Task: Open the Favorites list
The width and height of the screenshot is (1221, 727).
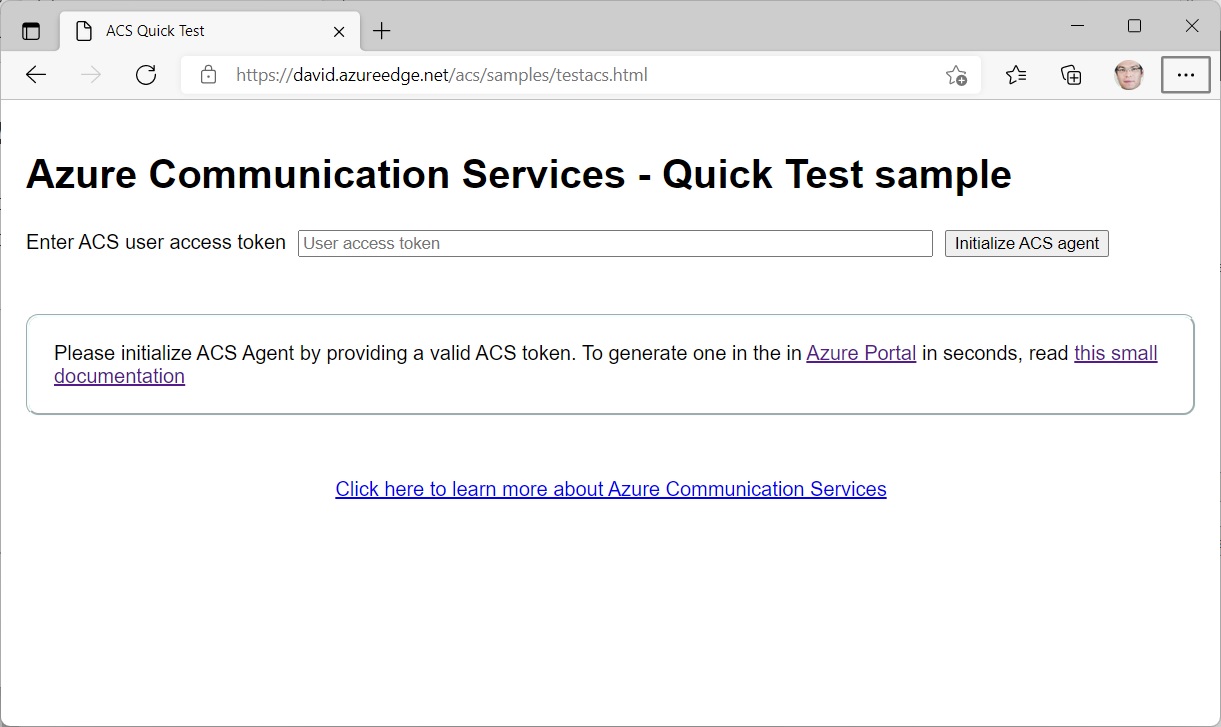Action: tap(1016, 75)
